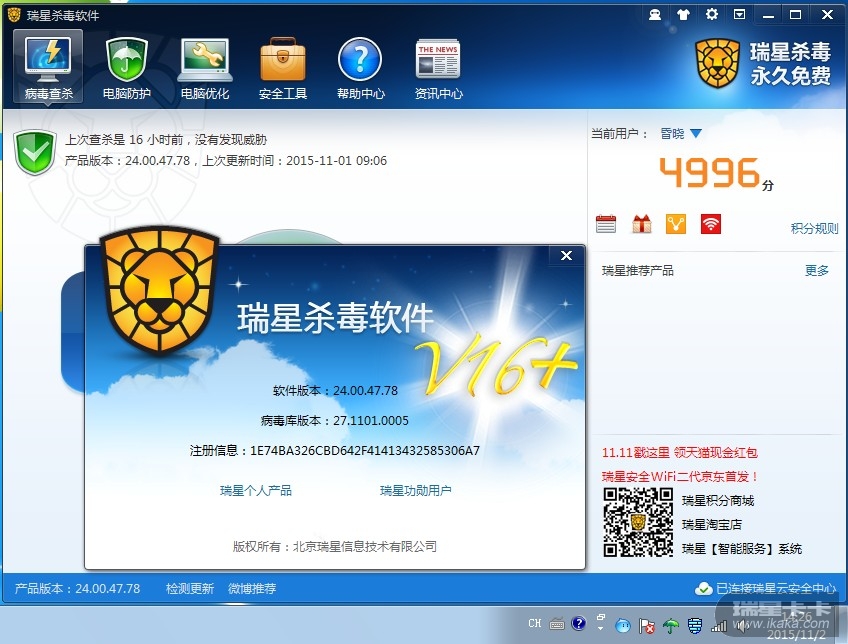Open the 11.11 天猫现金红包 promo link
The height and width of the screenshot is (644, 848).
coord(680,453)
